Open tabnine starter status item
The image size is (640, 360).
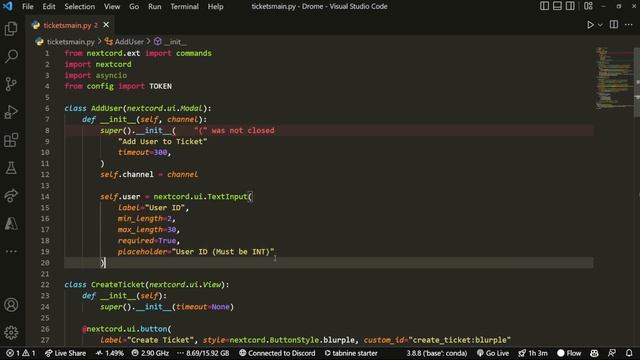(x=351, y=353)
